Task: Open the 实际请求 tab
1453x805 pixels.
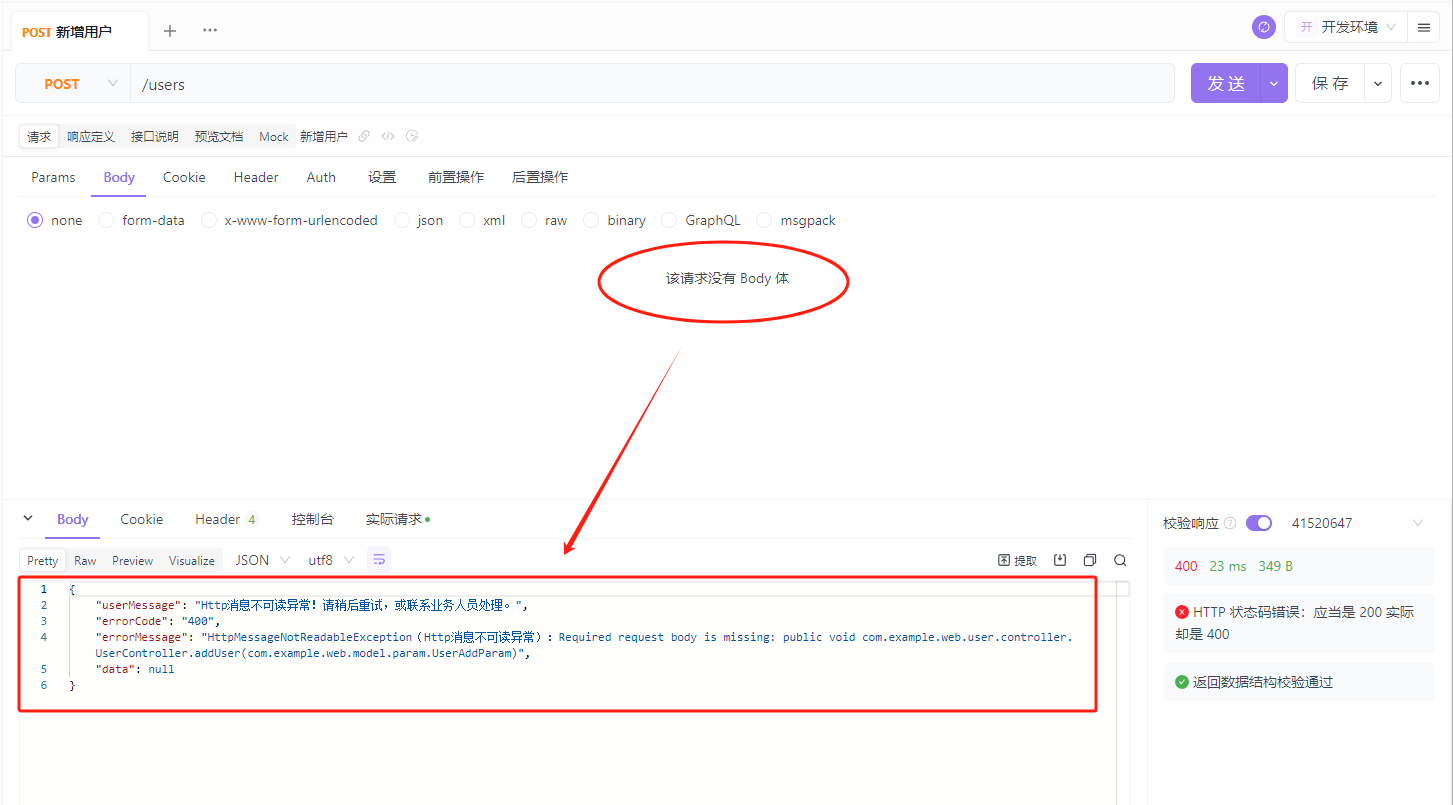Action: coord(397,519)
